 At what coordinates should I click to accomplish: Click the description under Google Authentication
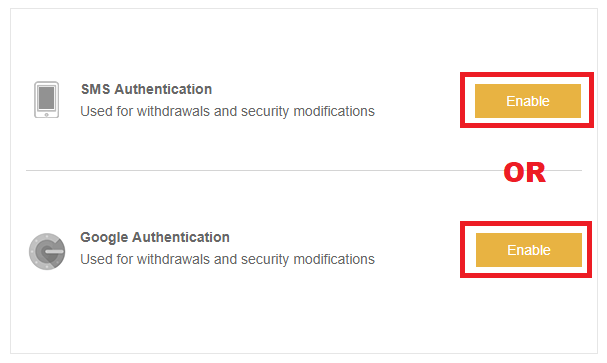coord(227,259)
